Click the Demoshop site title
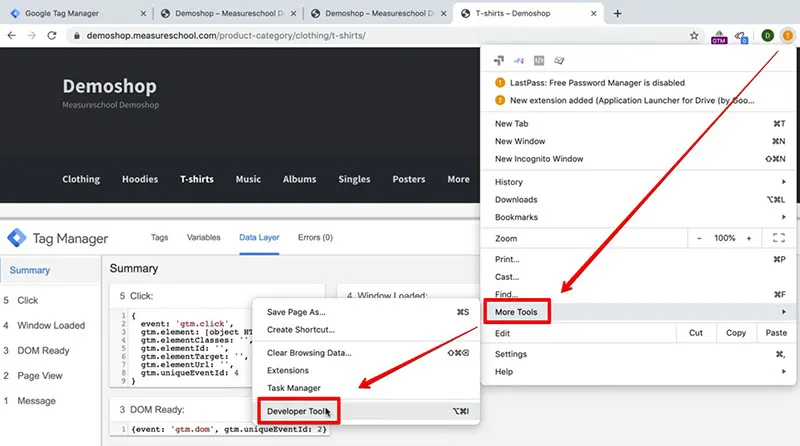 pos(109,86)
